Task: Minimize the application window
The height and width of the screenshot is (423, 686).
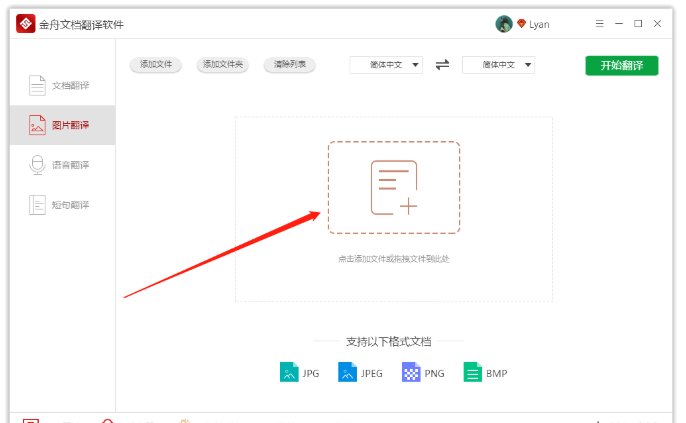Action: [619, 24]
